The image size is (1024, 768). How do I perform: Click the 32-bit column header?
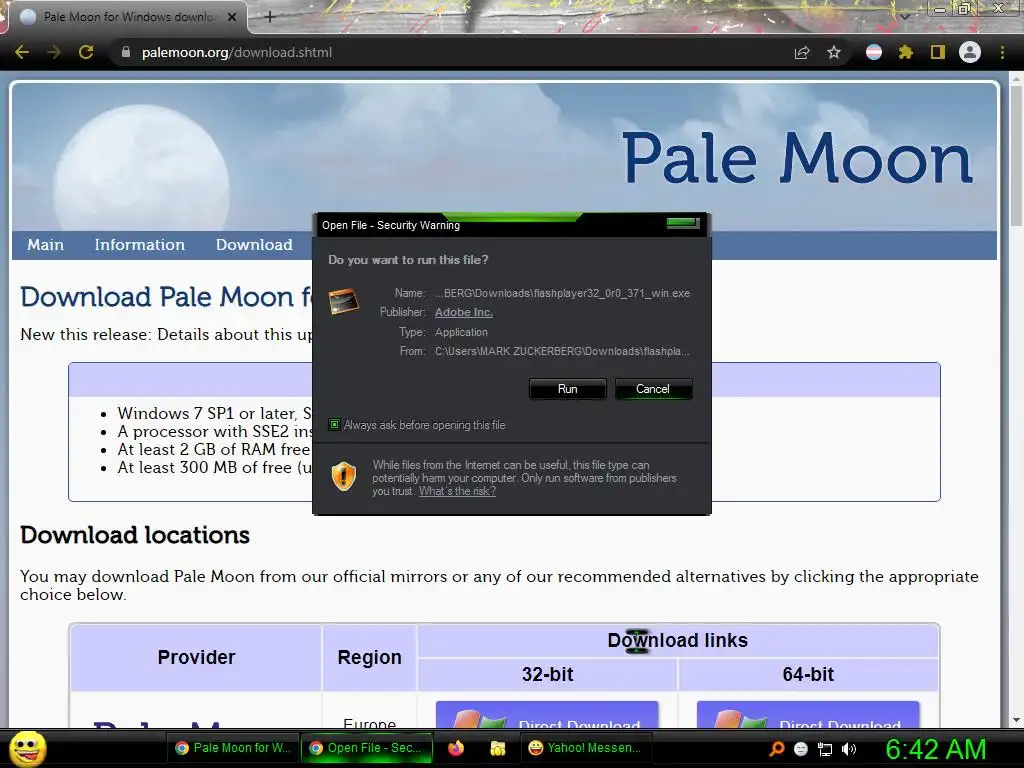547,674
